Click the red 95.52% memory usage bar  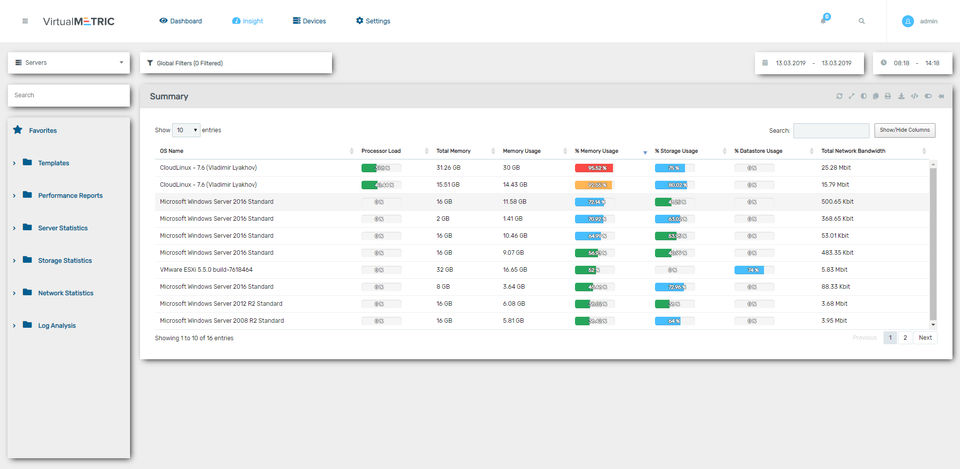(x=594, y=168)
